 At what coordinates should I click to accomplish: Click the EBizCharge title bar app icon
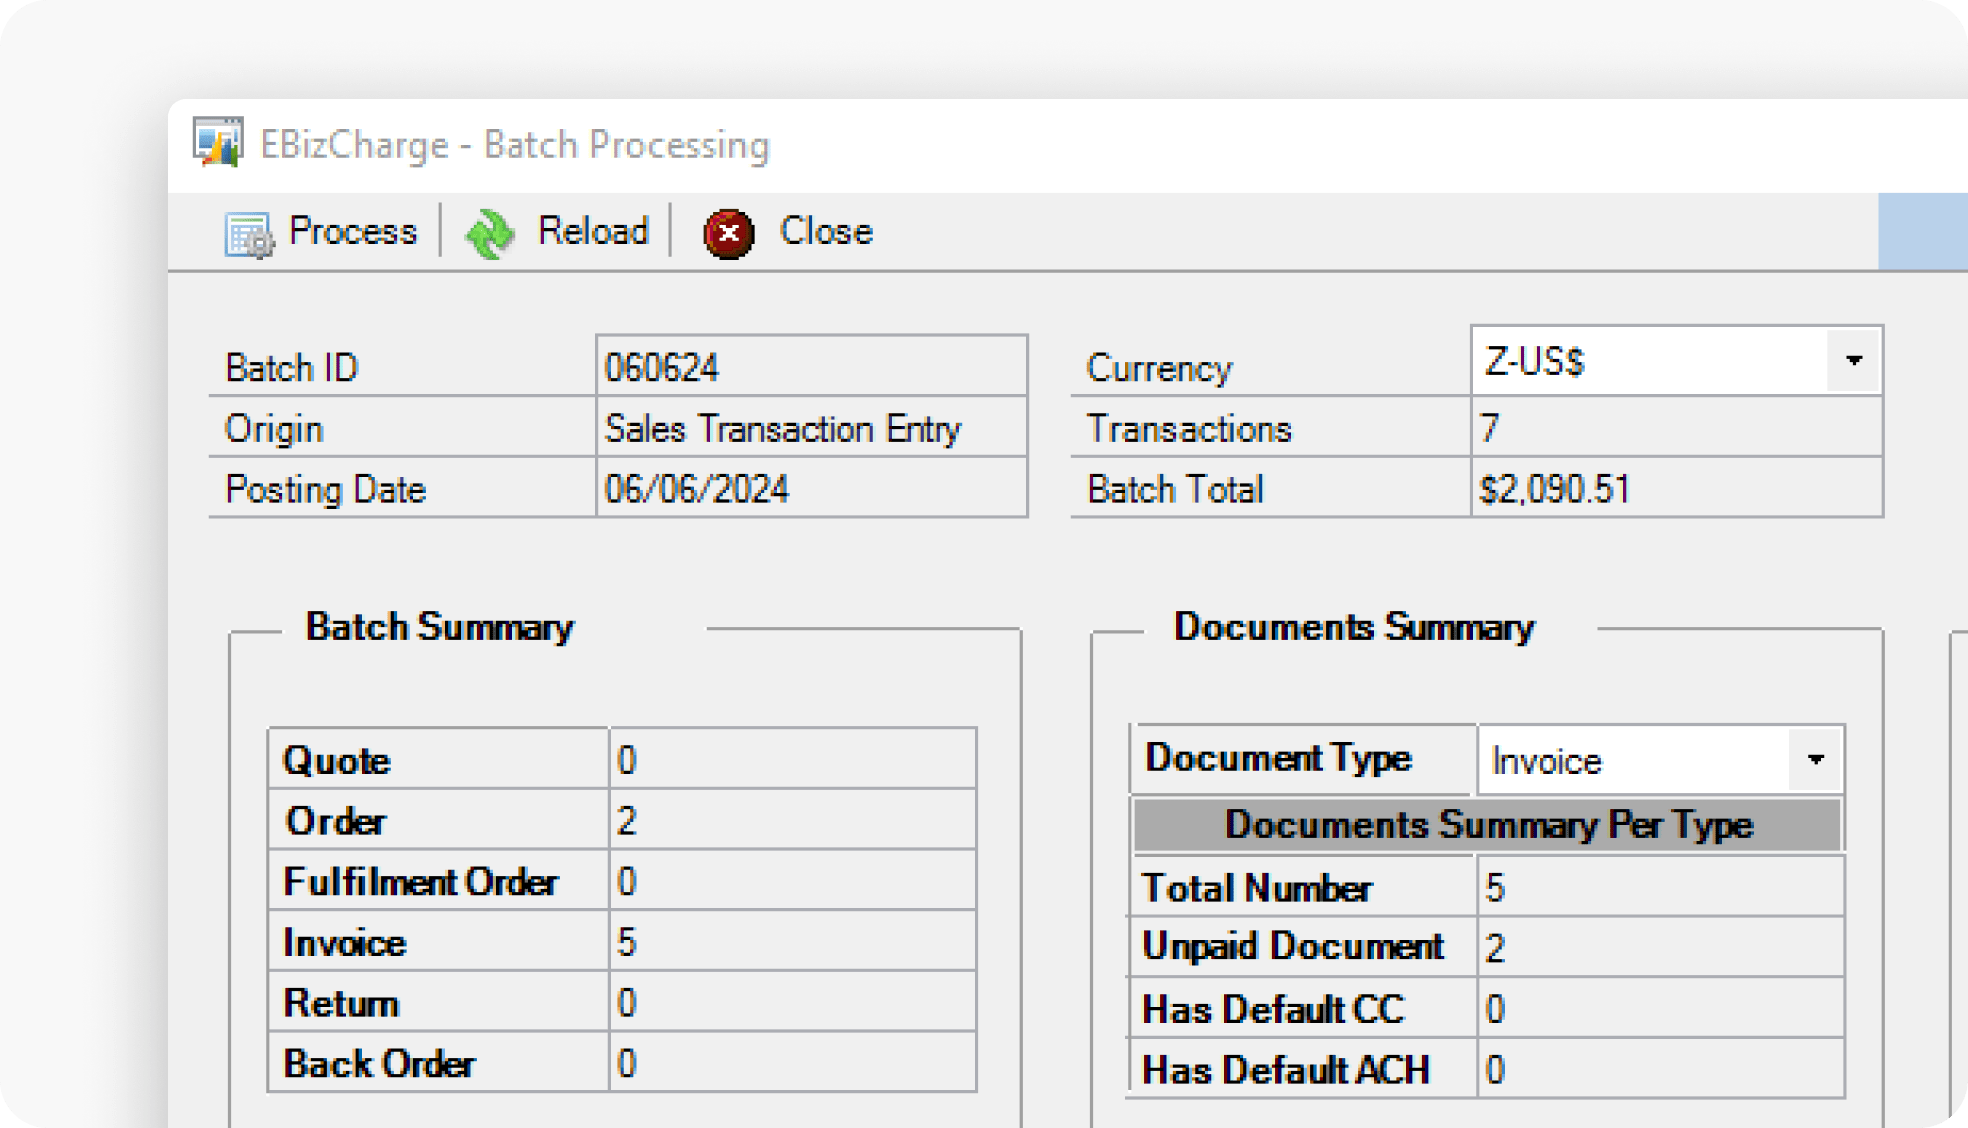point(218,142)
